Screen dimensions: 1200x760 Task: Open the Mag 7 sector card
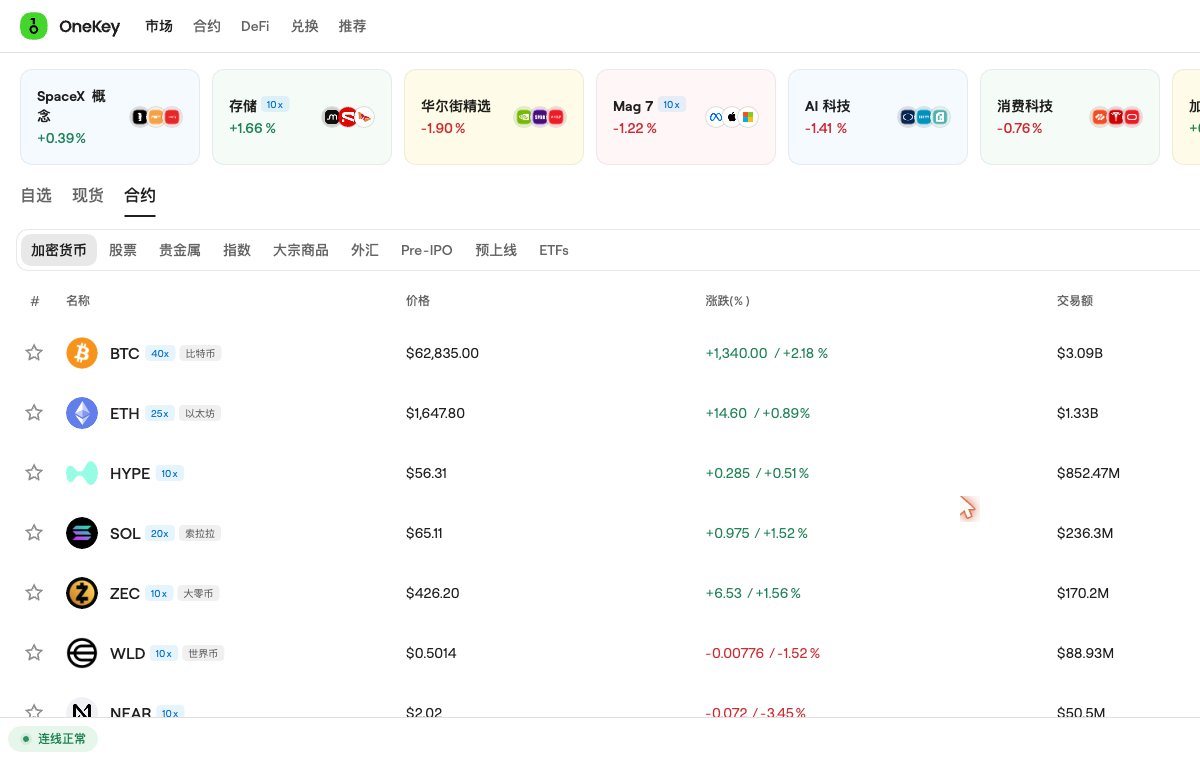tap(686, 117)
